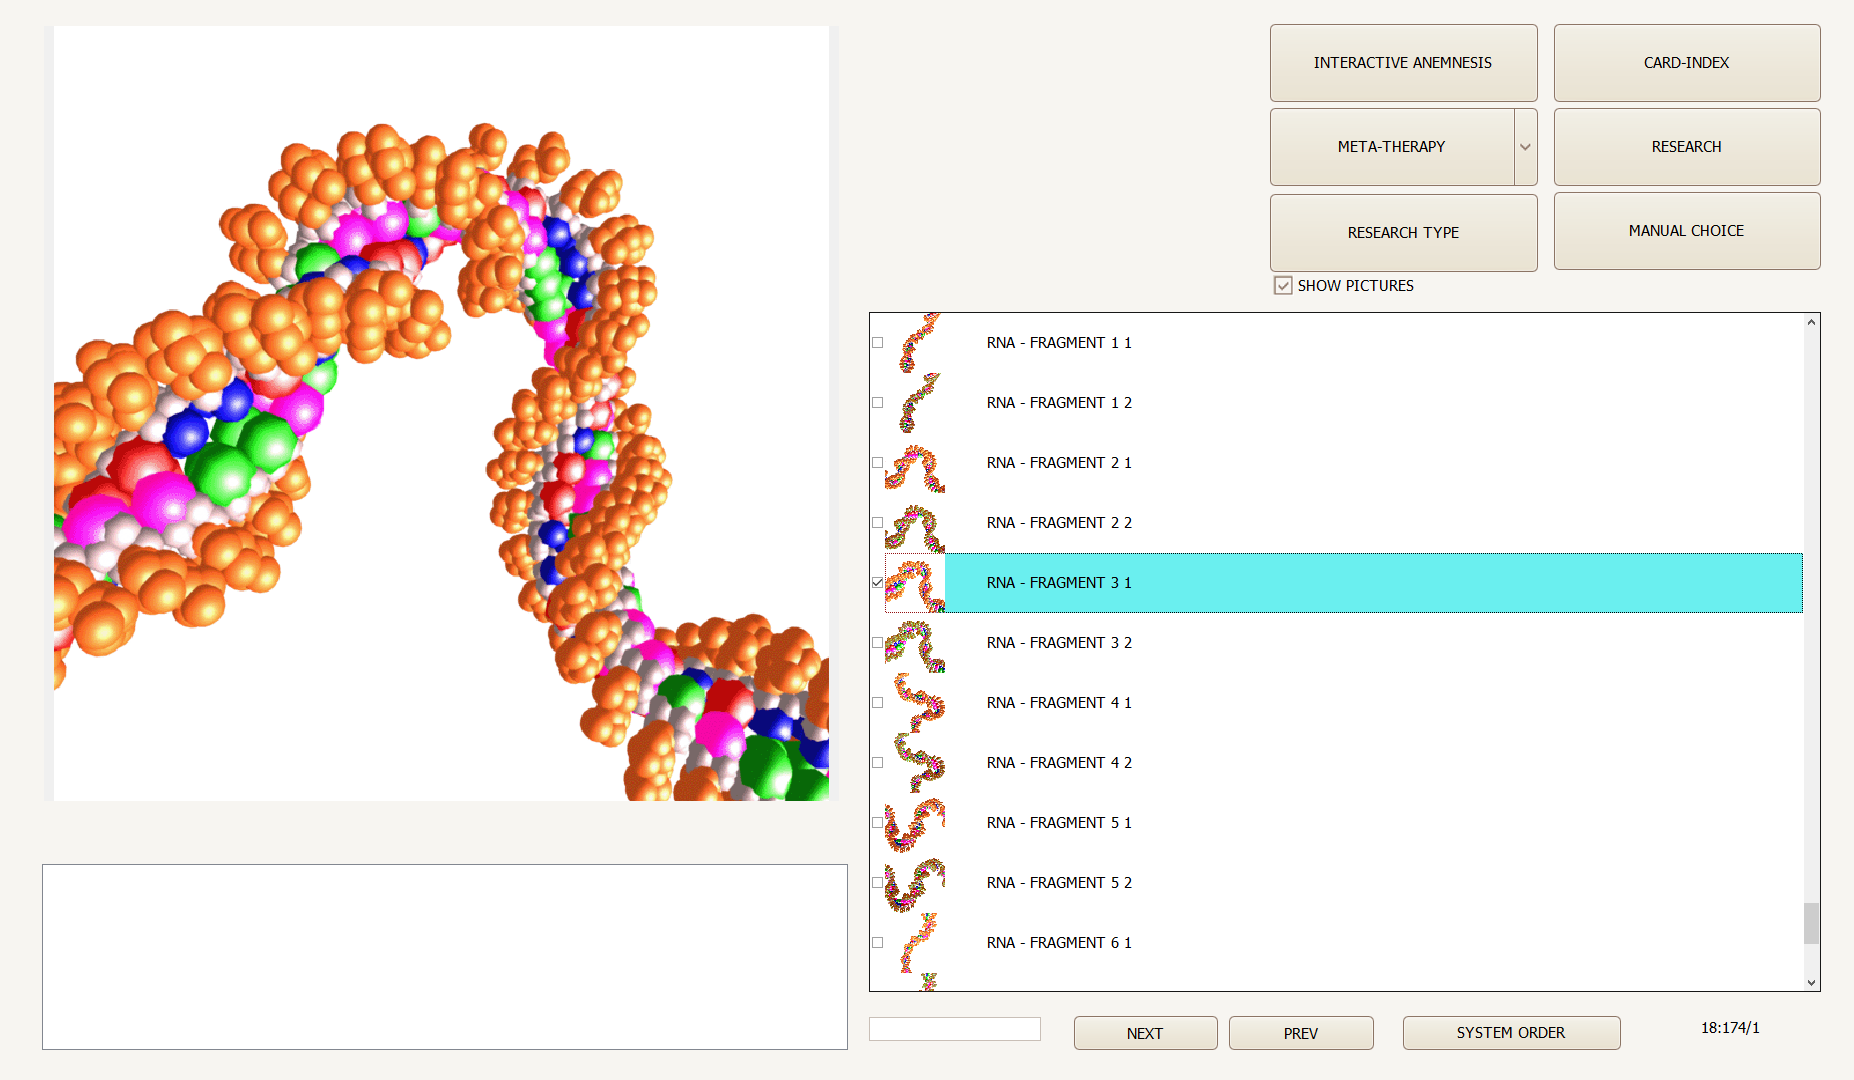Click the search field left of NEXT
The image size is (1854, 1080).
955,1029
